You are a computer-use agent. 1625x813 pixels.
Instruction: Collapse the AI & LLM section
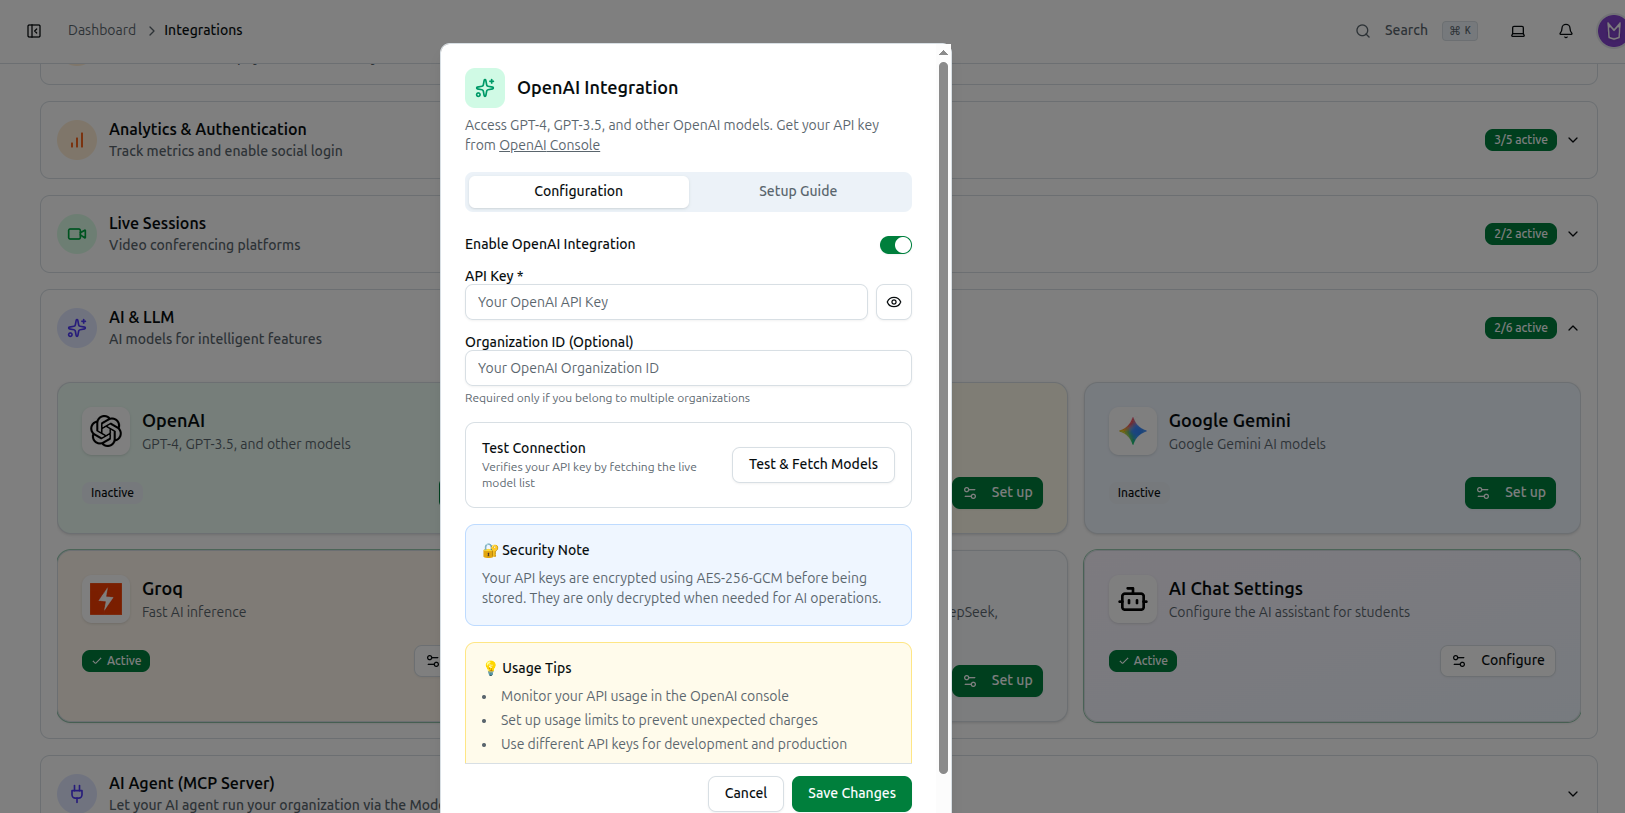click(1573, 328)
